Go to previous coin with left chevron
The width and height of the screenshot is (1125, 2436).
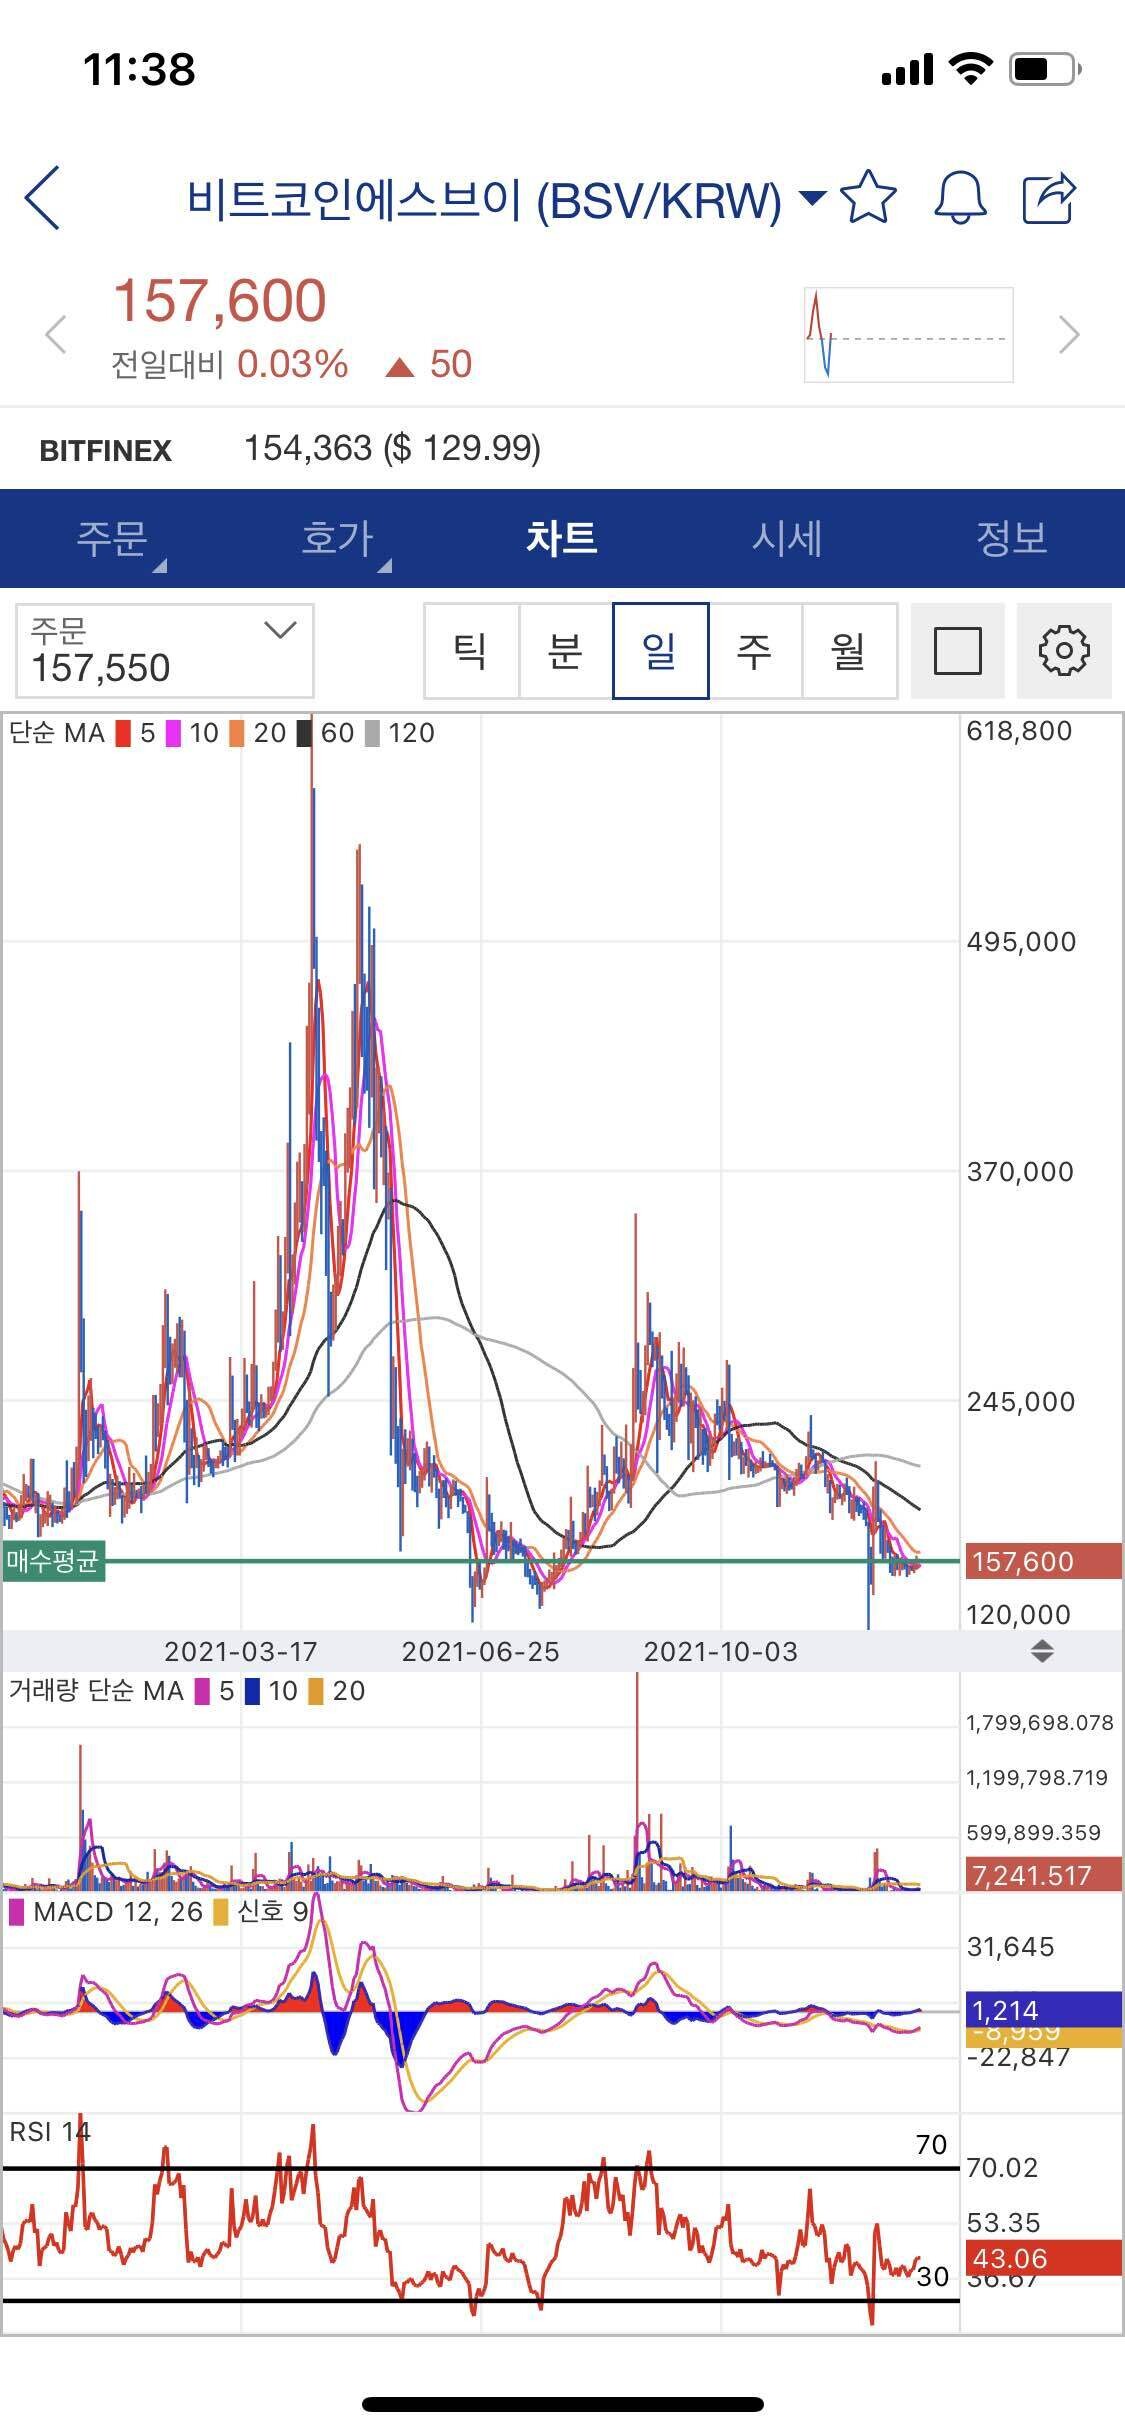(56, 334)
